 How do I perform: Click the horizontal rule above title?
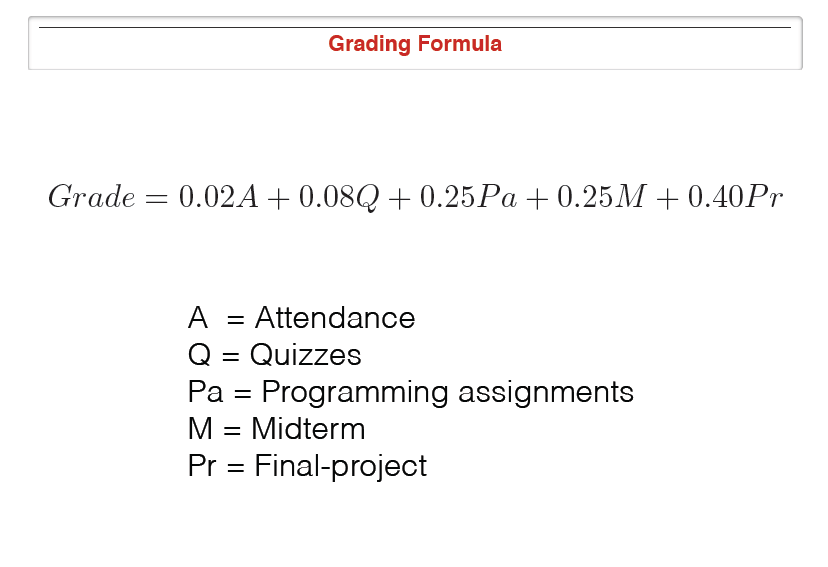tap(415, 27)
